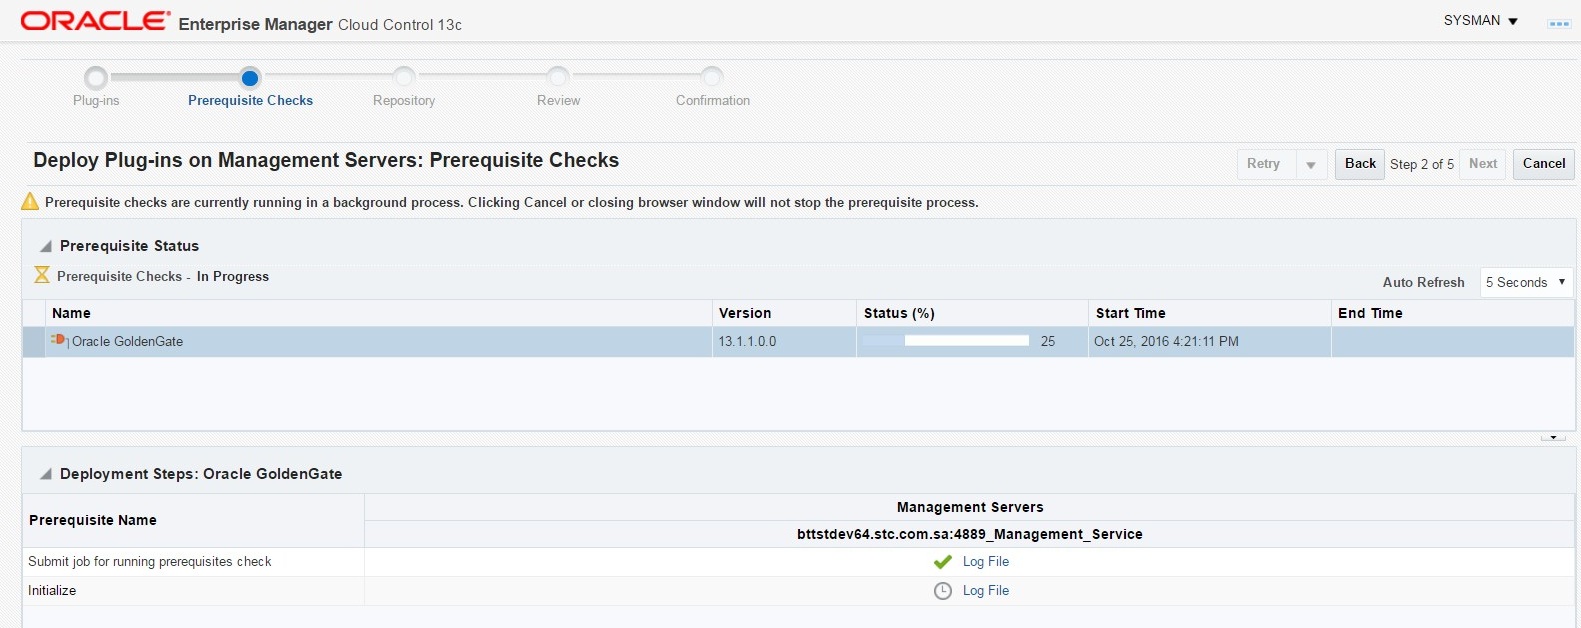Click the Management Servers header
Image resolution: width=1581 pixels, height=628 pixels.
point(970,507)
